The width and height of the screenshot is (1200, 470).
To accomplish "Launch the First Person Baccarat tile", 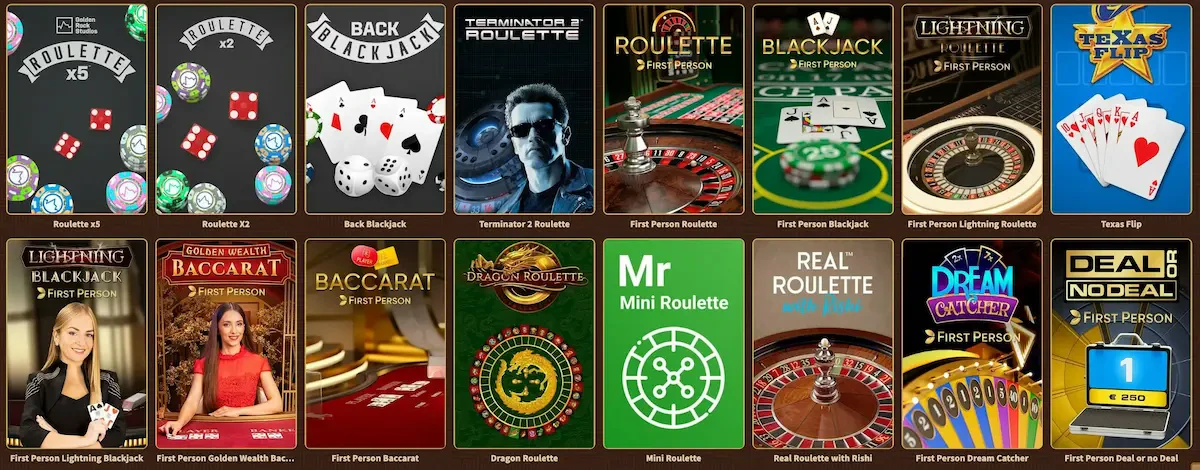I will (x=375, y=344).
